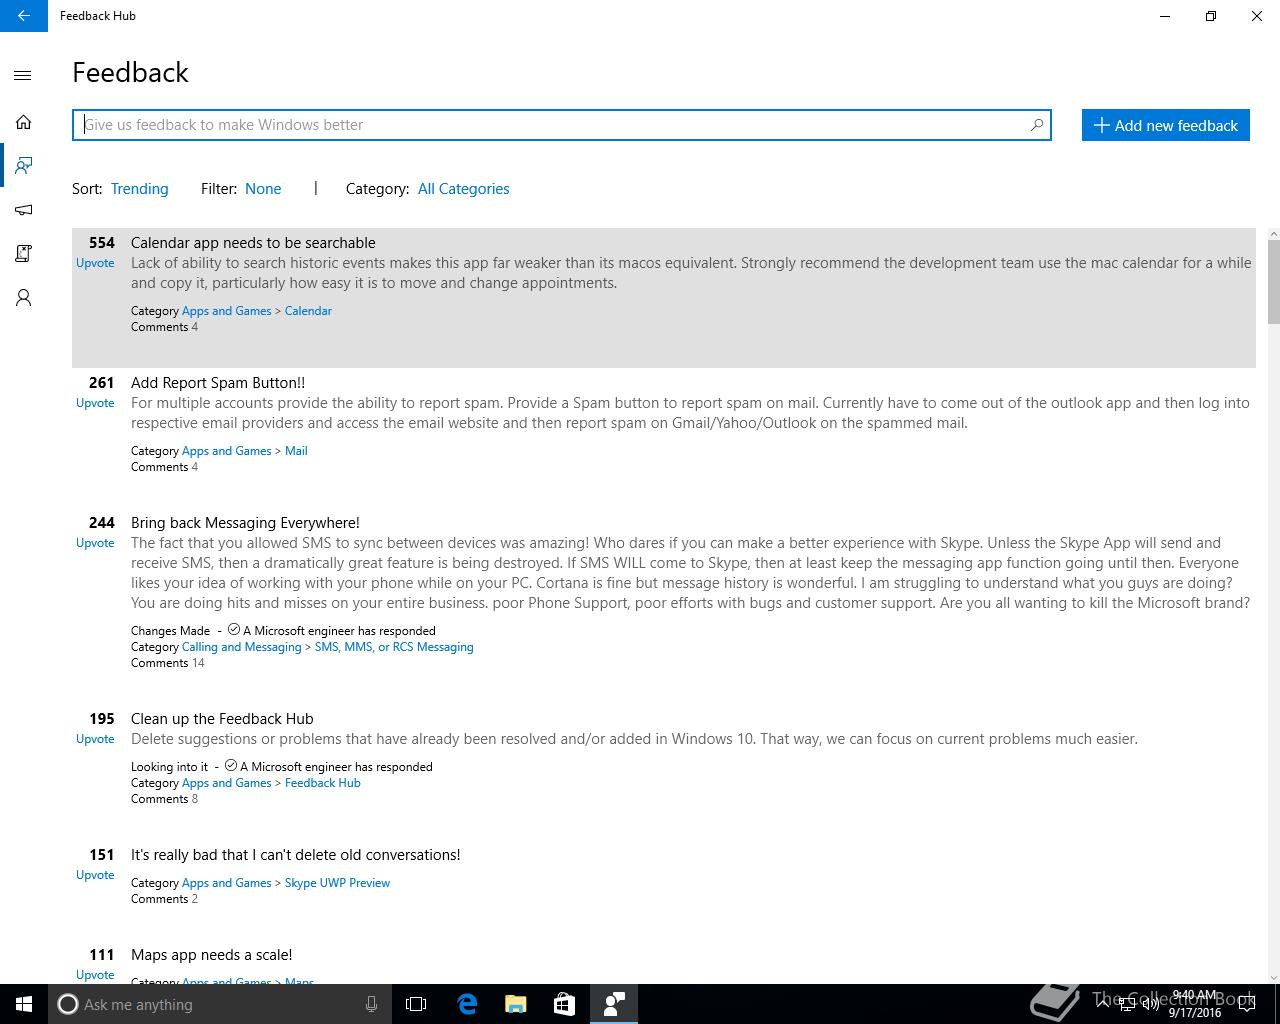The image size is (1280, 1024).
Task: Open 'It's really bad that I can't delete' title
Action: (x=295, y=855)
